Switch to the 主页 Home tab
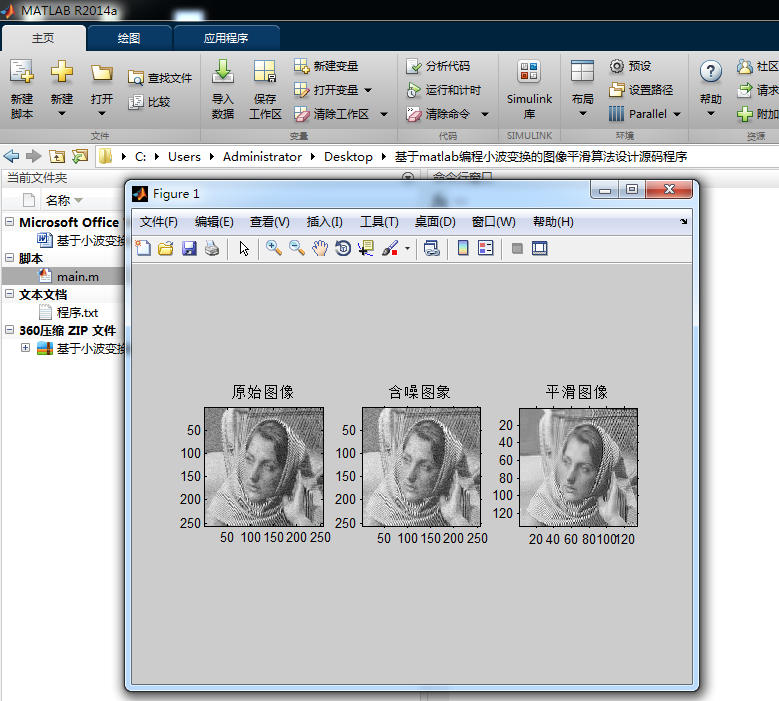Image resolution: width=779 pixels, height=701 pixels. coord(43,38)
